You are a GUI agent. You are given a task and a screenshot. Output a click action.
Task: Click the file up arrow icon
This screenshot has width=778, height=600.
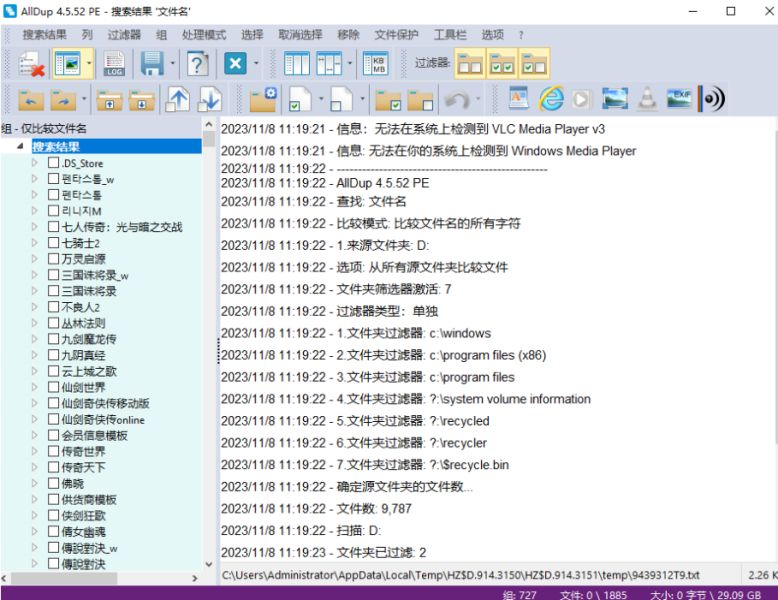tap(178, 99)
